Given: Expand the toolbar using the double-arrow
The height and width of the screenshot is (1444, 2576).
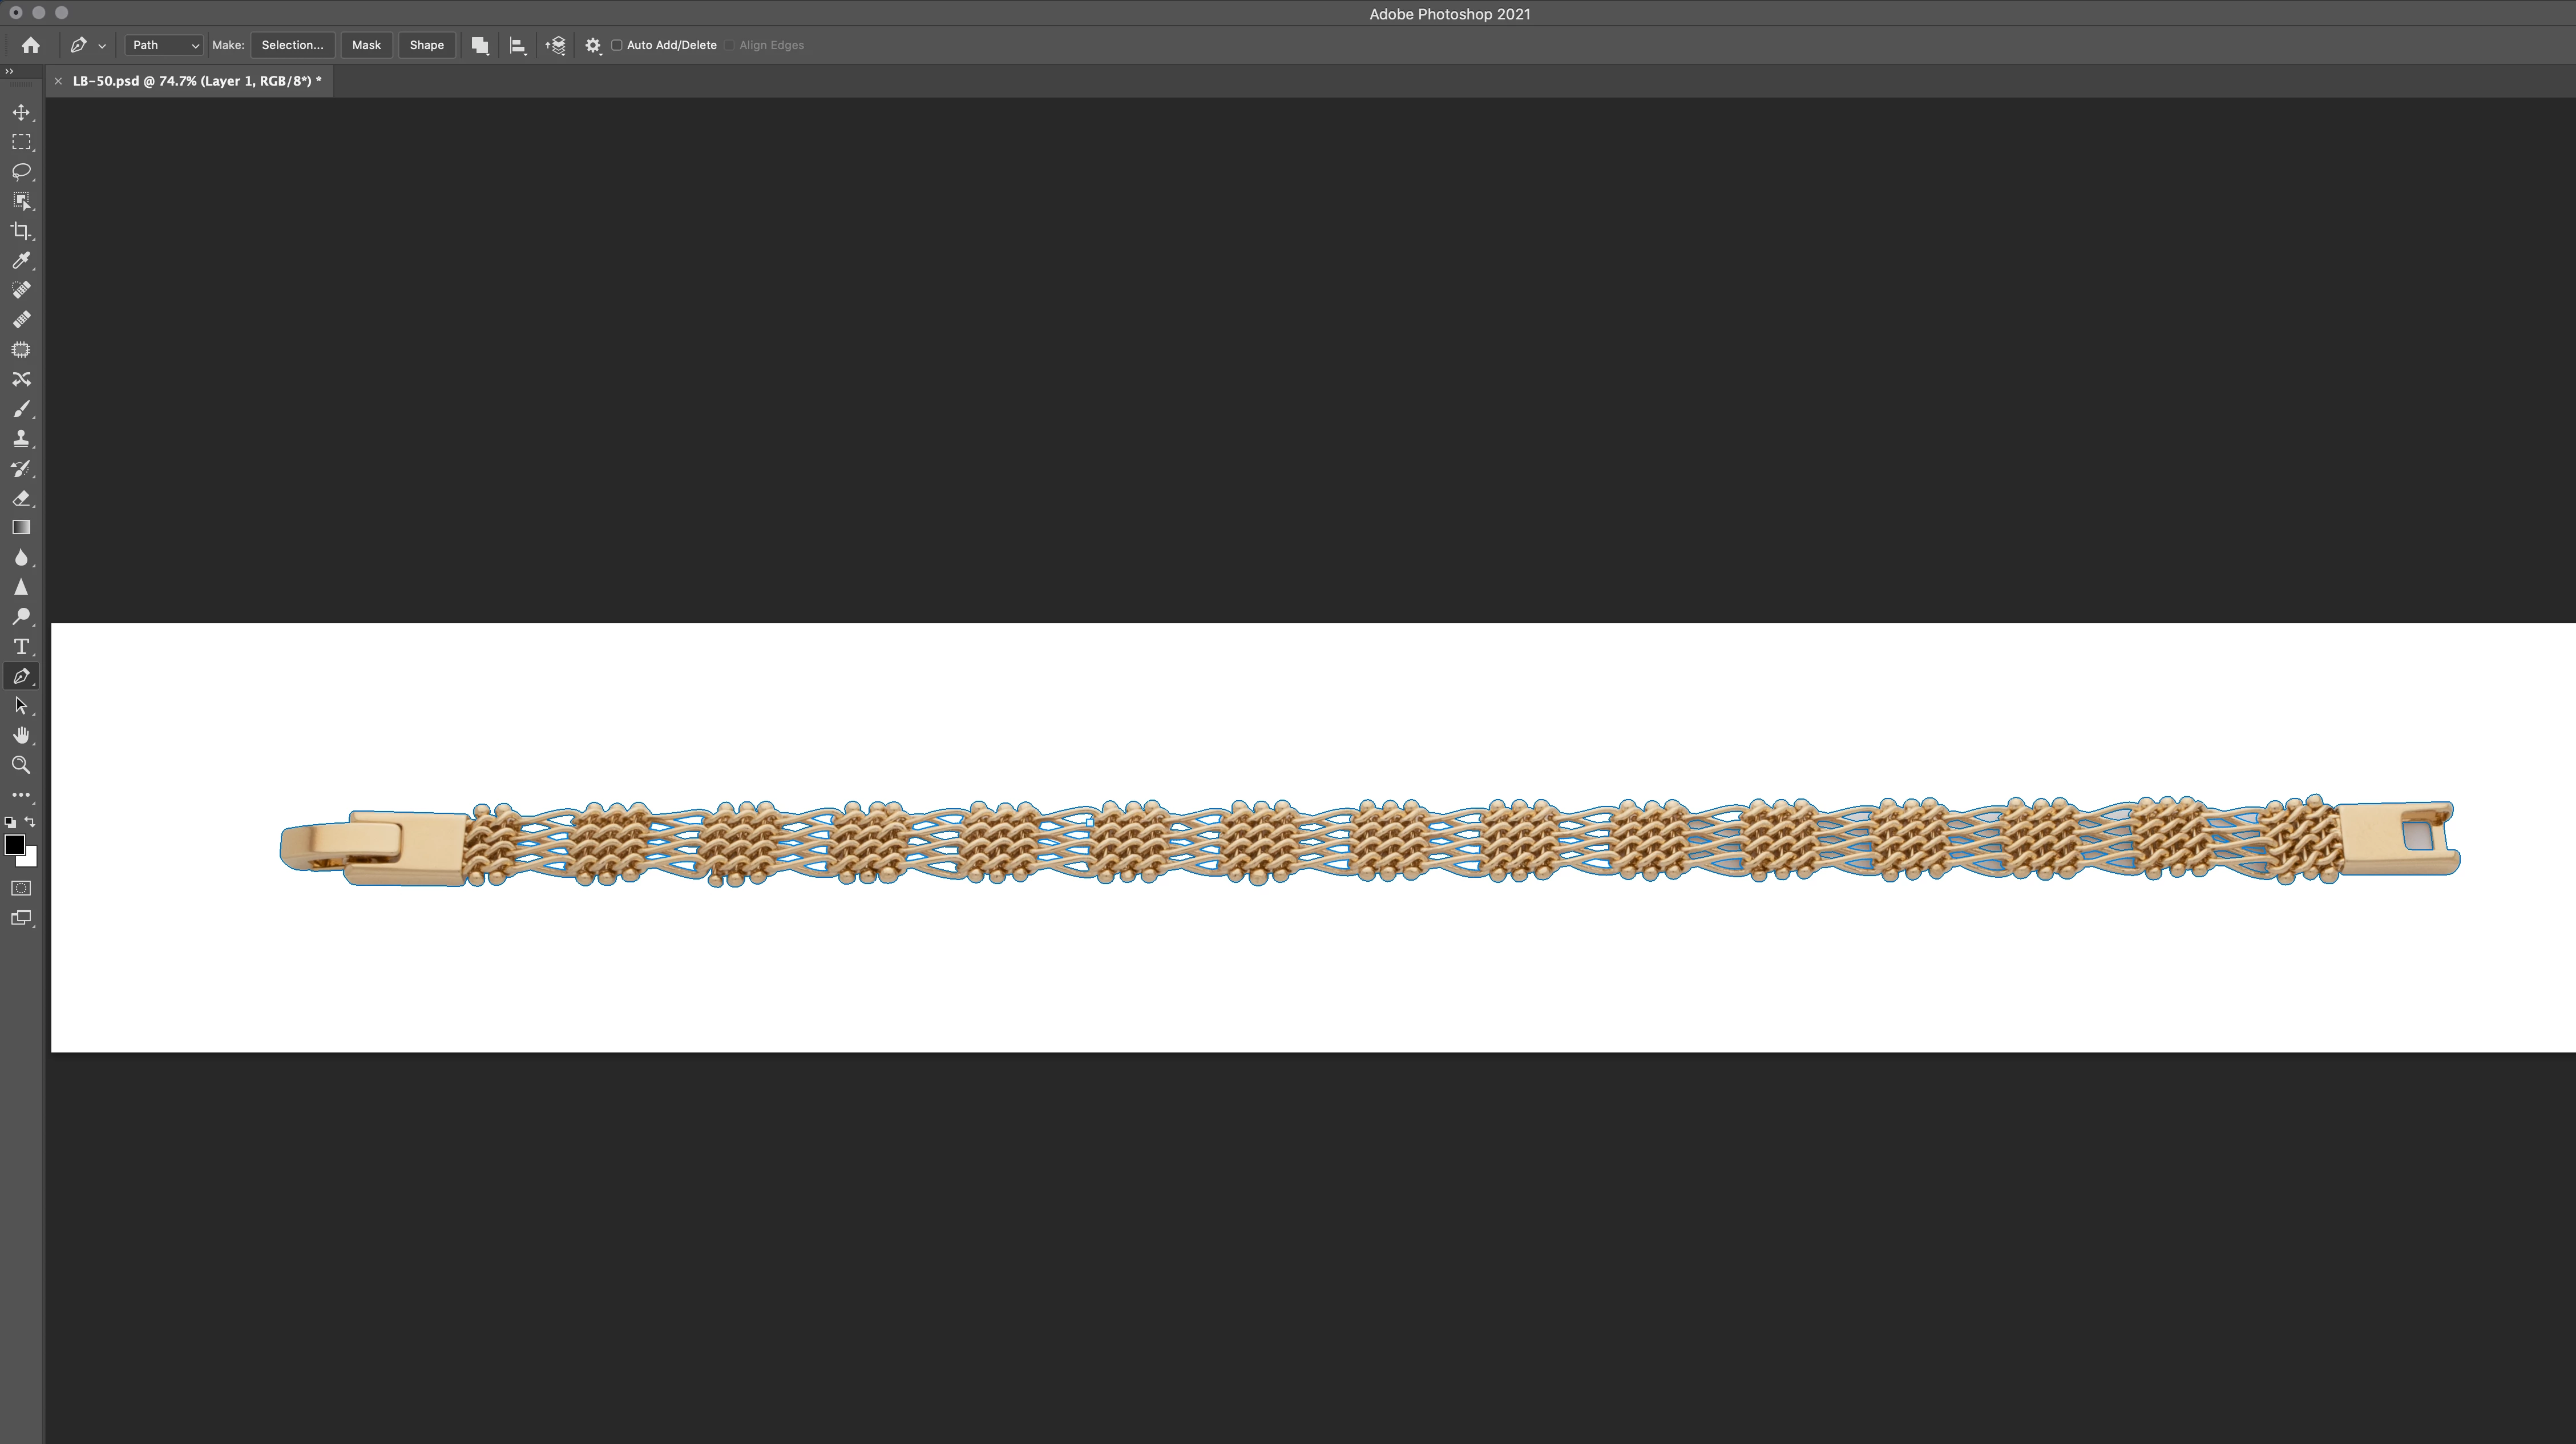Looking at the screenshot, I should [x=9, y=71].
